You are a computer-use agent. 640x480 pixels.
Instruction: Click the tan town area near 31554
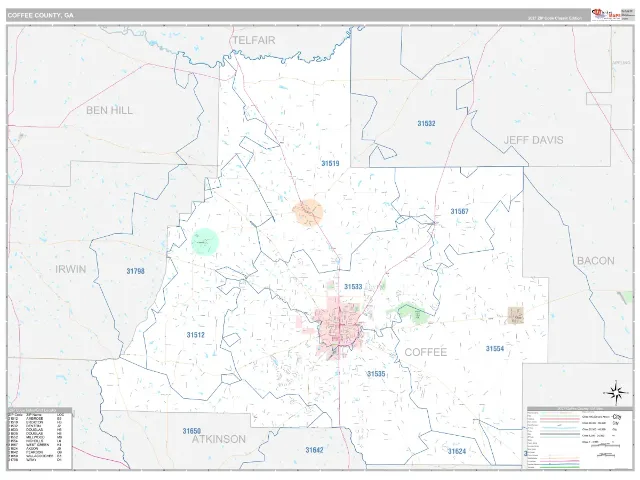pos(516,315)
